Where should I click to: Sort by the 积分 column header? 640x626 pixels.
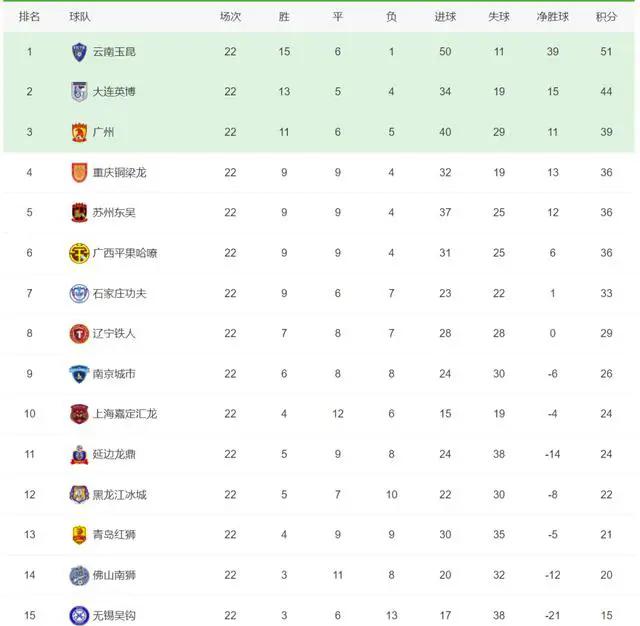(606, 17)
